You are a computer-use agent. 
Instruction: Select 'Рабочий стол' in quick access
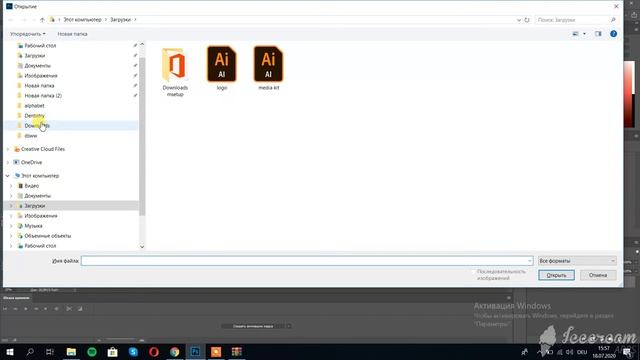tap(40, 46)
